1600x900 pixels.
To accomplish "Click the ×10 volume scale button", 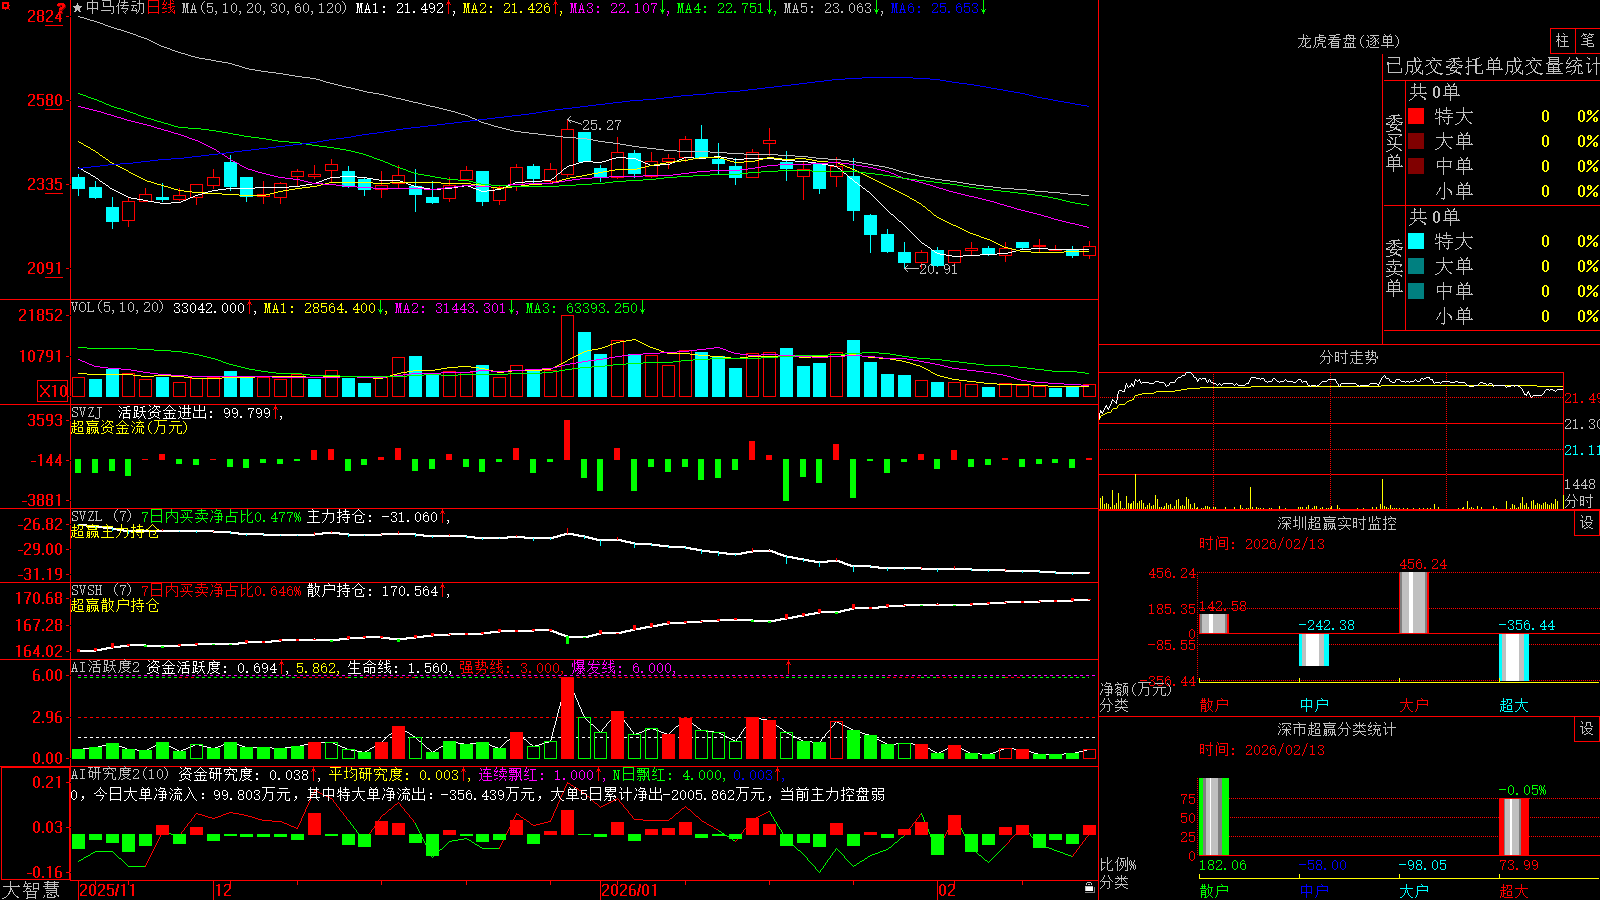I will [x=53, y=391].
